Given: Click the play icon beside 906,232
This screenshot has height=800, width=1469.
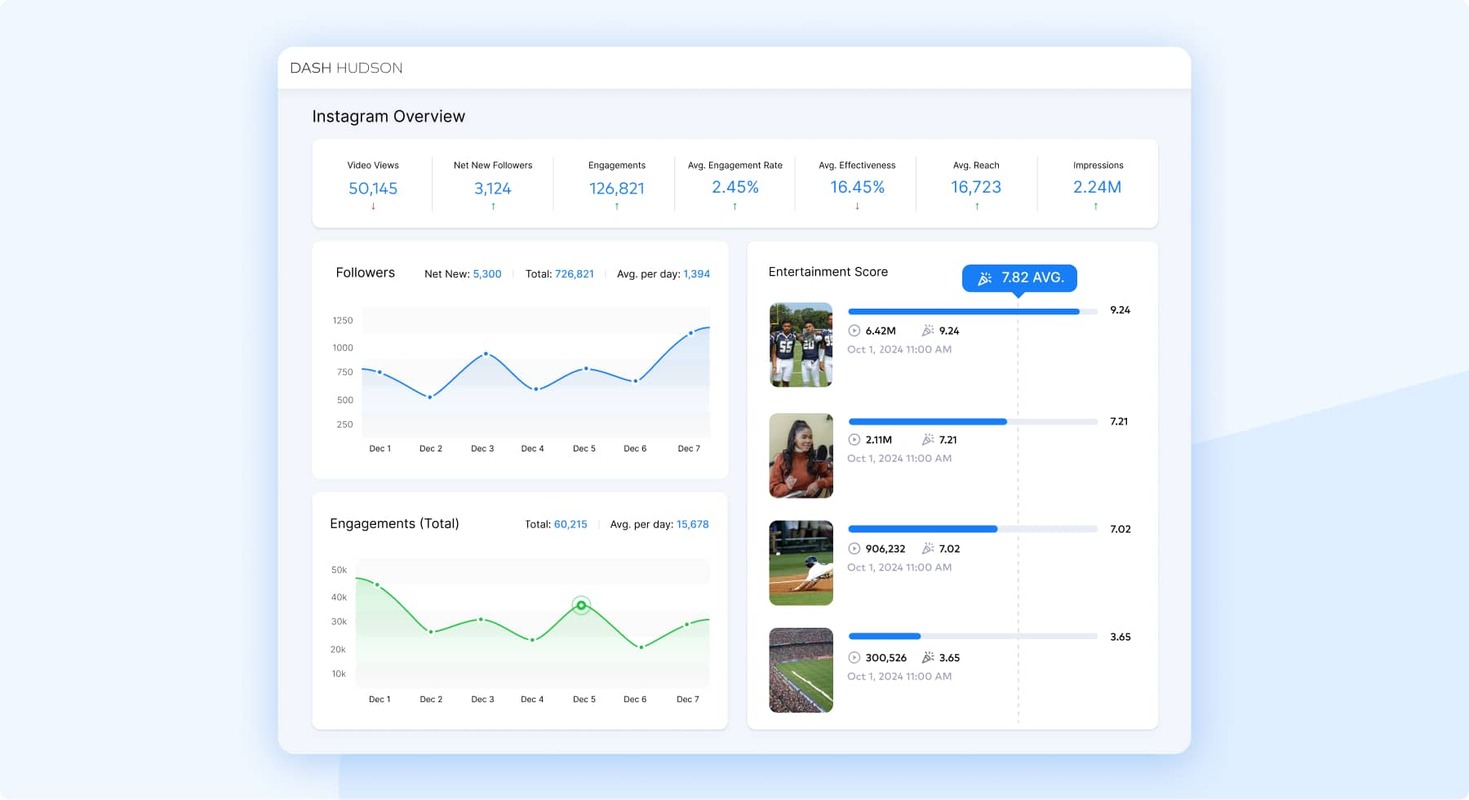Looking at the screenshot, I should [854, 548].
